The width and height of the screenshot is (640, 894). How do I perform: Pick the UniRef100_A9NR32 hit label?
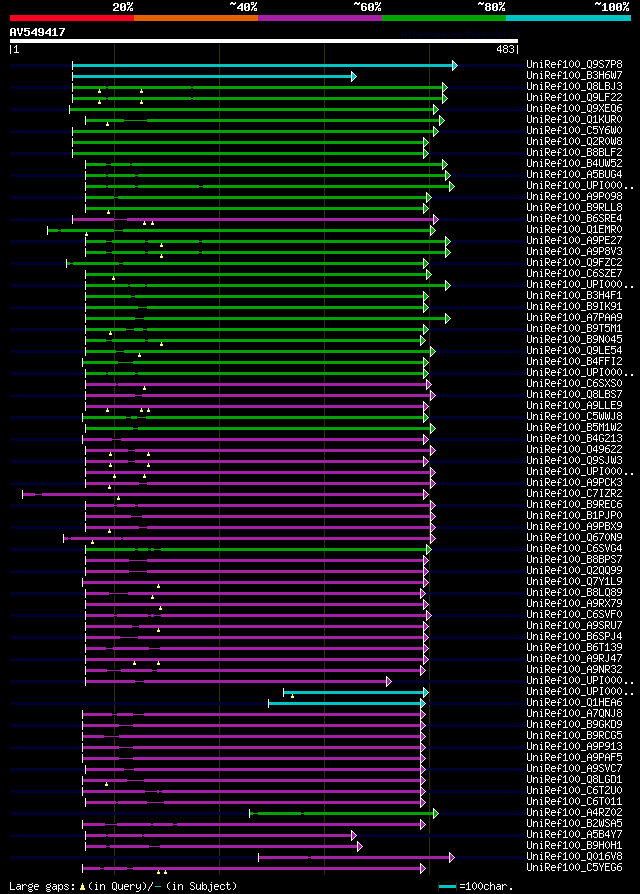point(574,669)
